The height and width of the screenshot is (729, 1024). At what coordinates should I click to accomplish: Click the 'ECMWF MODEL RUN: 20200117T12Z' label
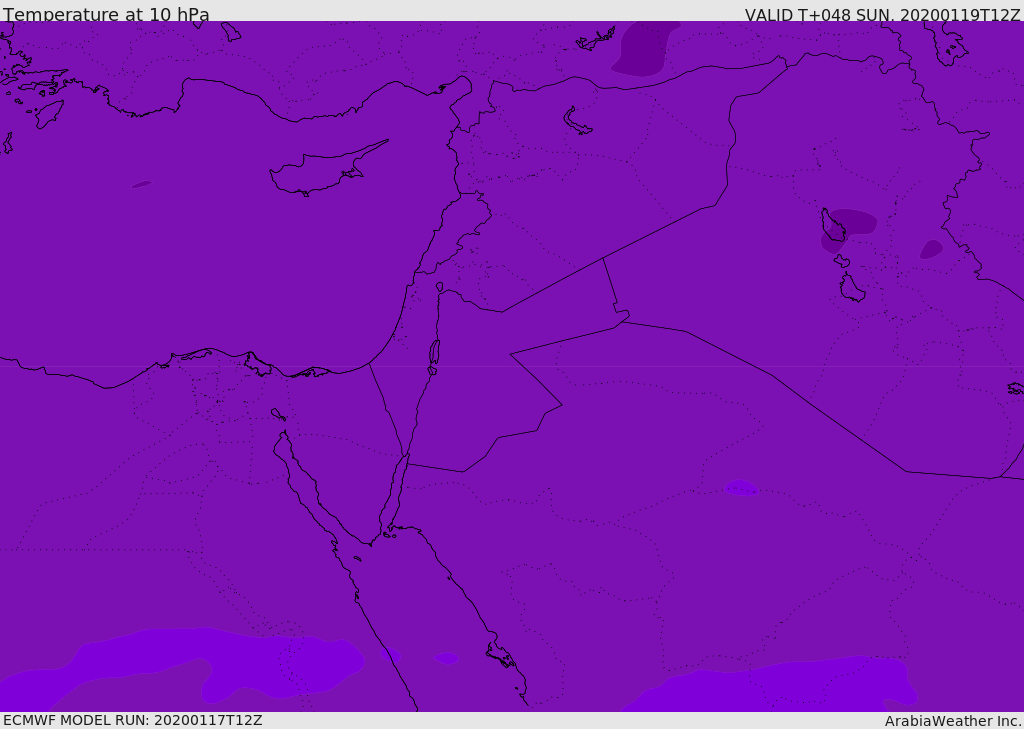[133, 721]
